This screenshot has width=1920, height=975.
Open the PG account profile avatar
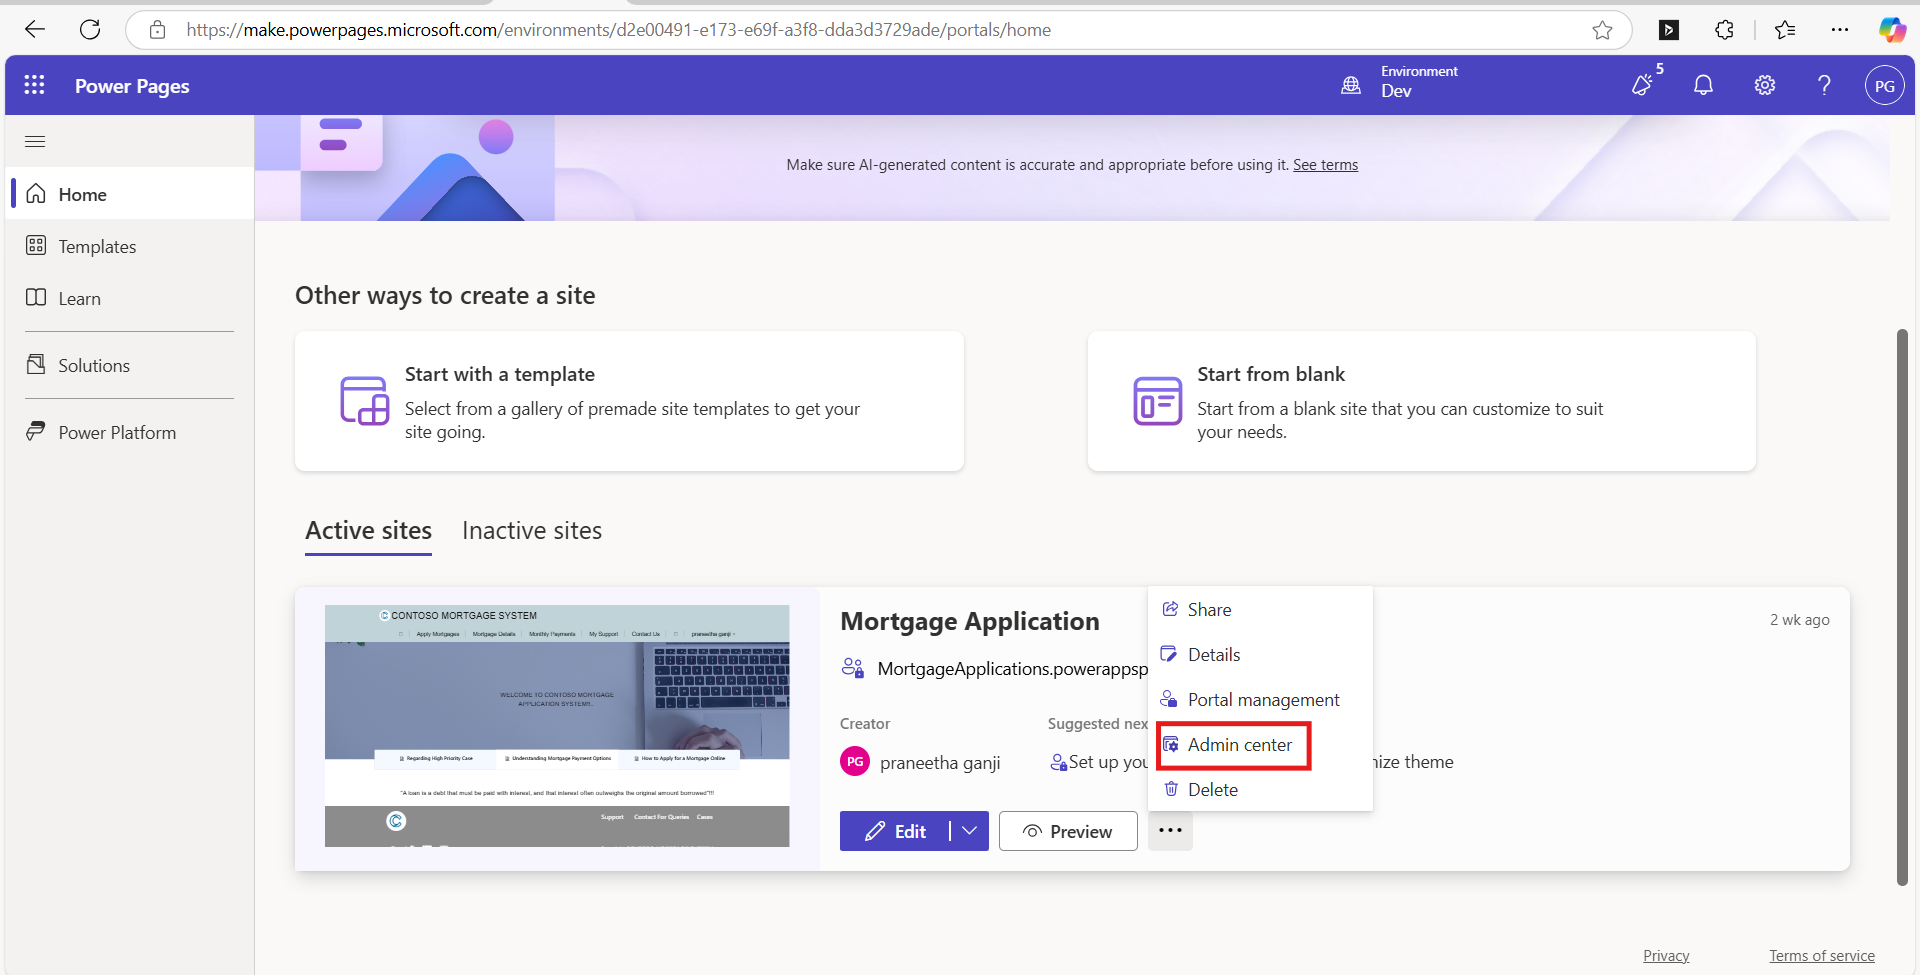1884,86
